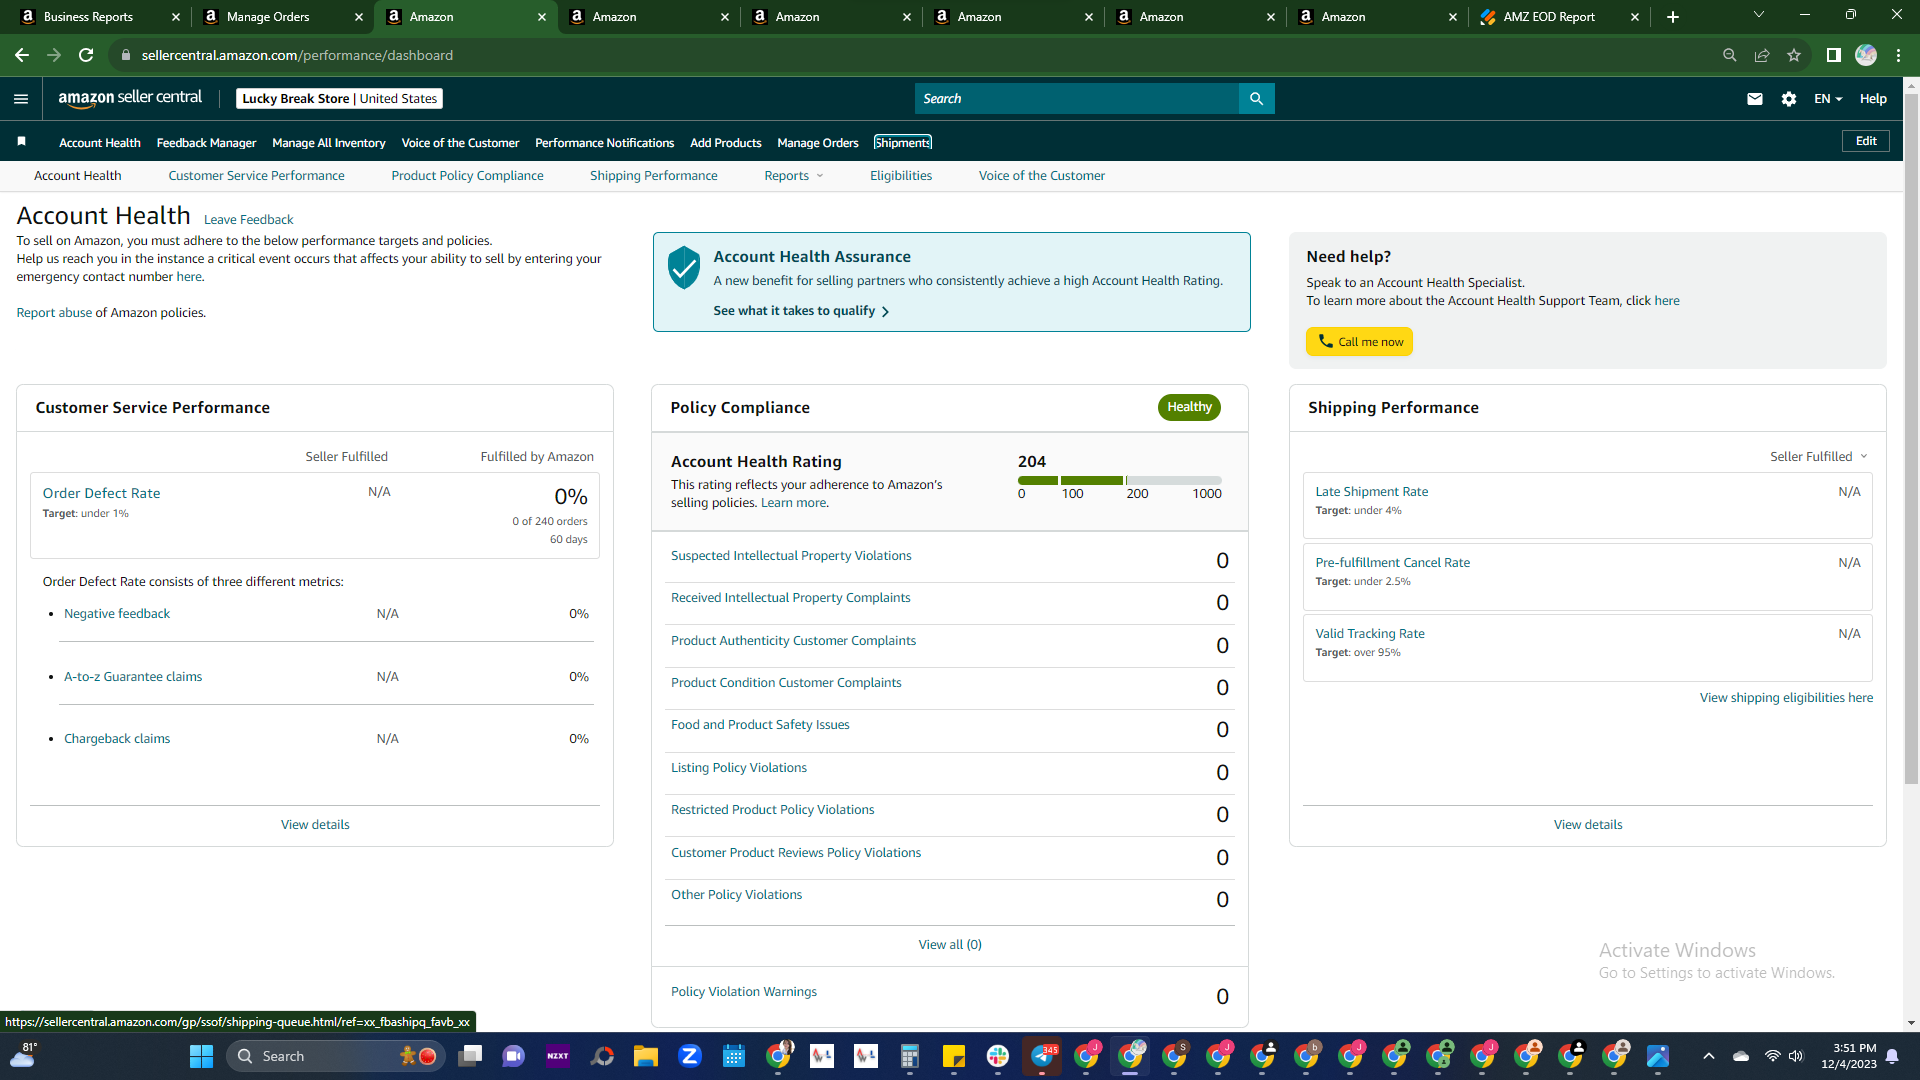This screenshot has height=1080, width=1920.
Task: Open Manage All Inventory in favorites bar
Action: point(329,143)
